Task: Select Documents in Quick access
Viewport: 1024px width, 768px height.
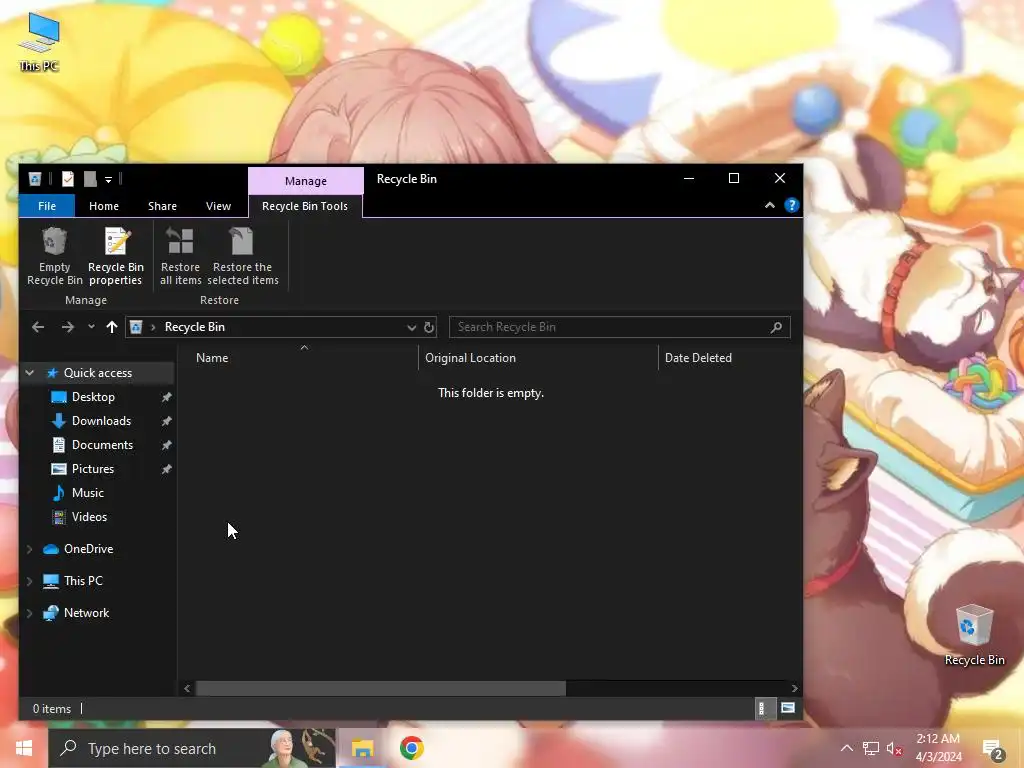Action: click(103, 445)
